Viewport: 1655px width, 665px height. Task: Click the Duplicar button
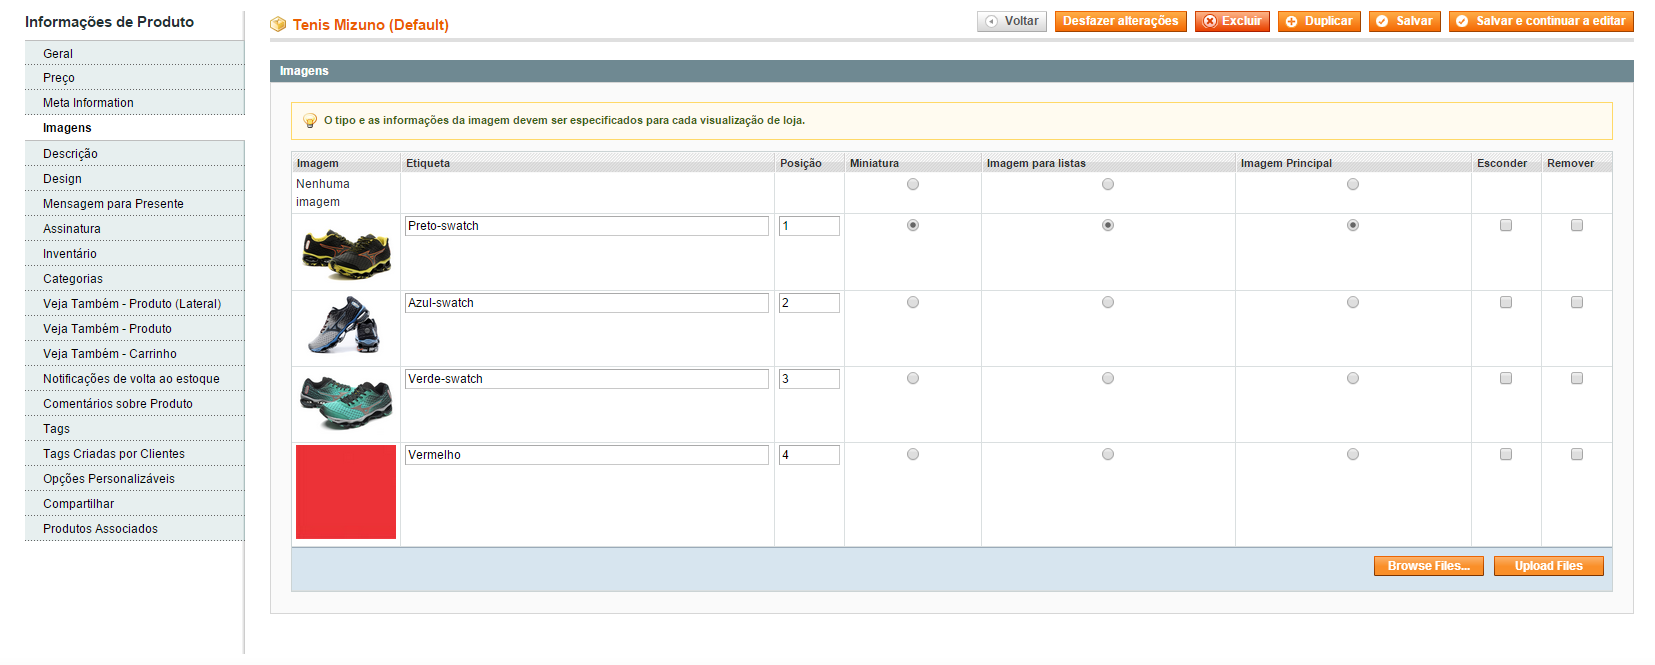click(x=1319, y=21)
